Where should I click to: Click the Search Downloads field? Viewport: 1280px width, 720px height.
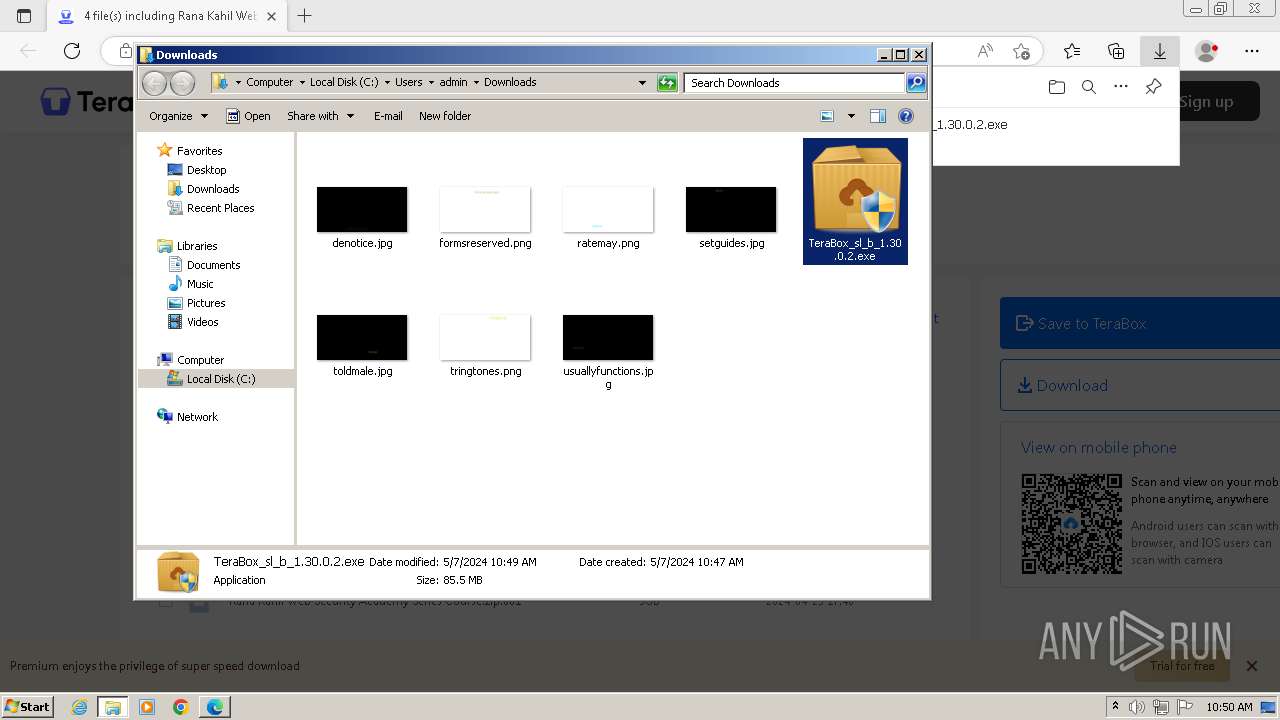pos(795,83)
